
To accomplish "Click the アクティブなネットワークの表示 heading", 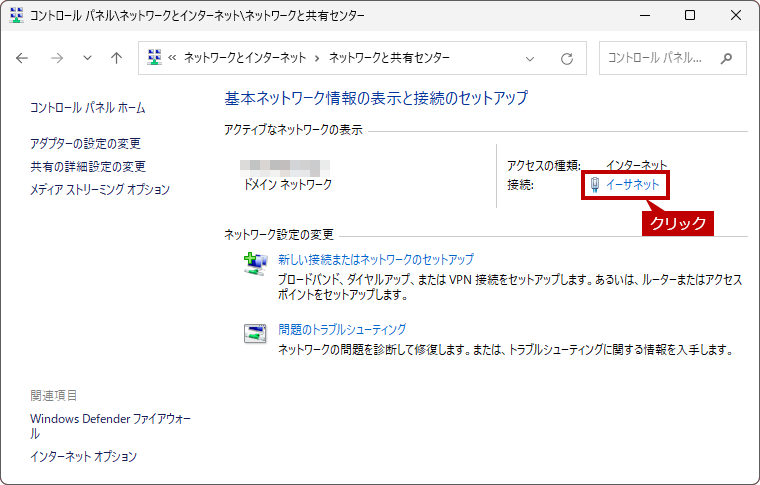I will click(293, 130).
